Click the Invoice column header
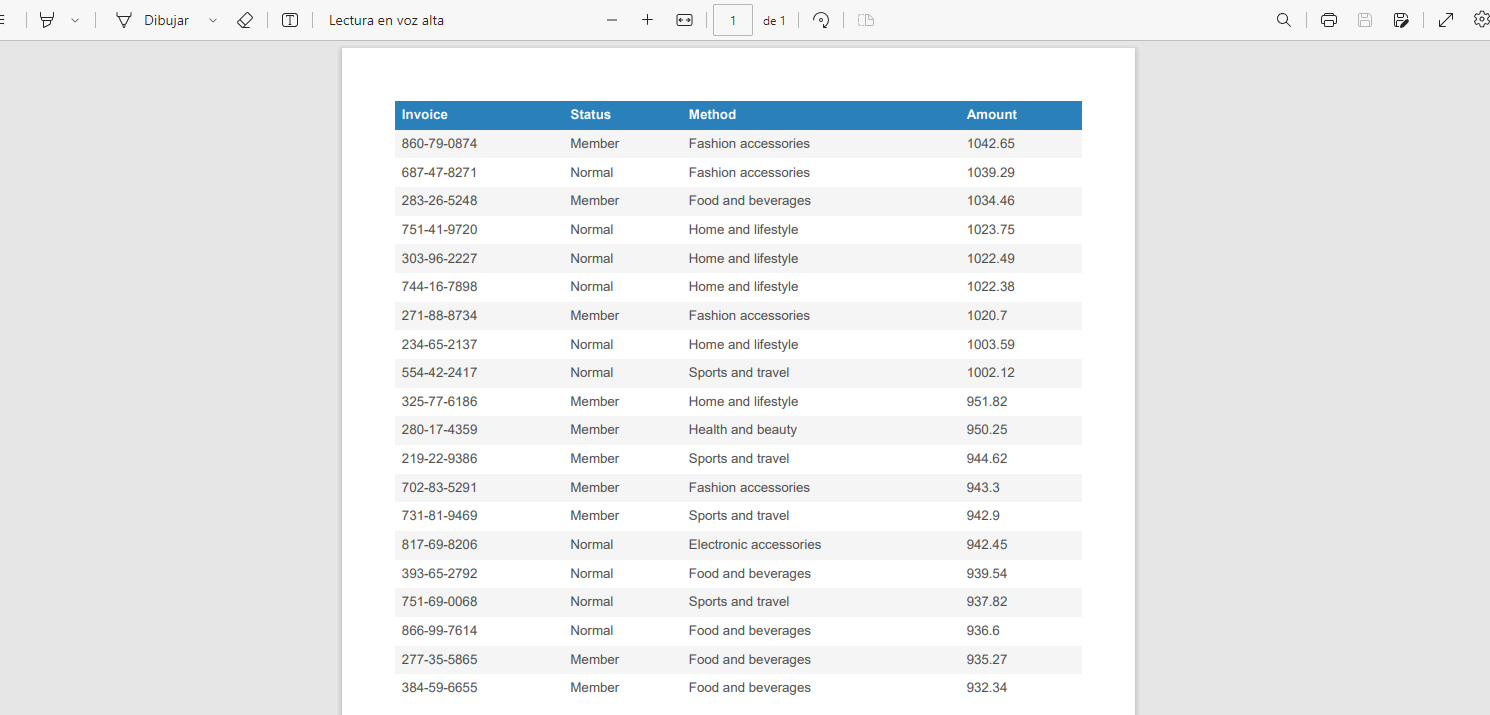This screenshot has height=715, width=1490. 425,115
